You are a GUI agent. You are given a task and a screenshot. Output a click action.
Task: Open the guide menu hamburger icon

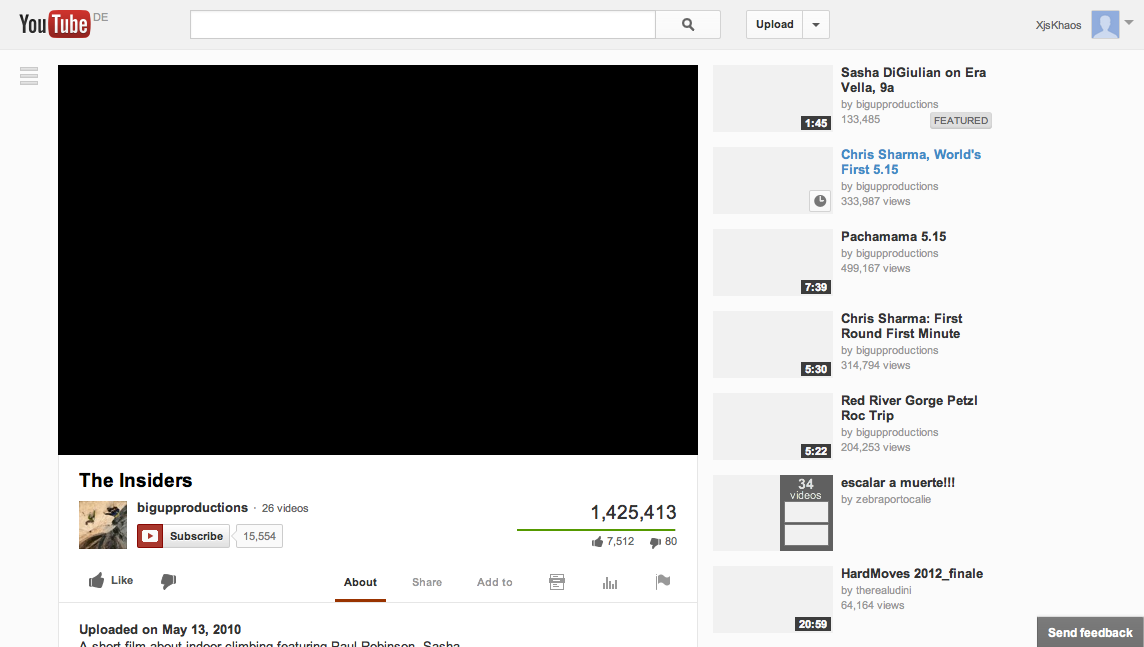click(x=29, y=76)
